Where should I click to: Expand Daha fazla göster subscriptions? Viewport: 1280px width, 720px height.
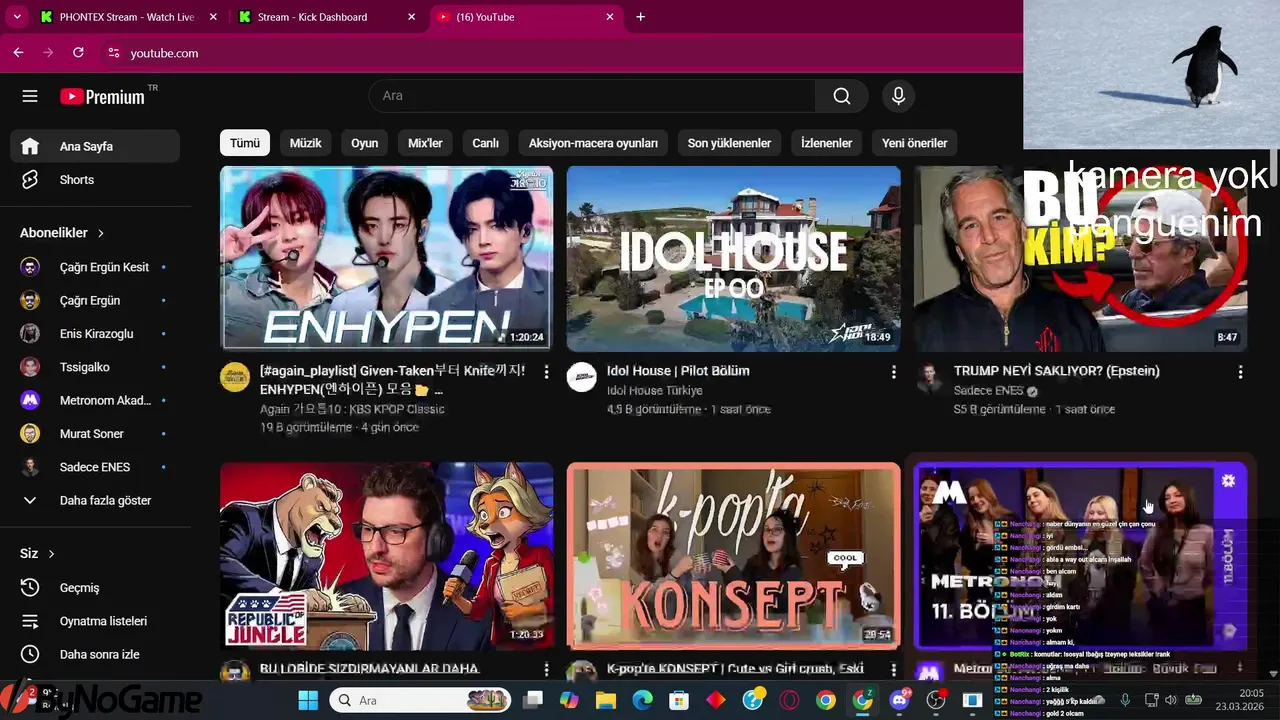click(x=95, y=501)
